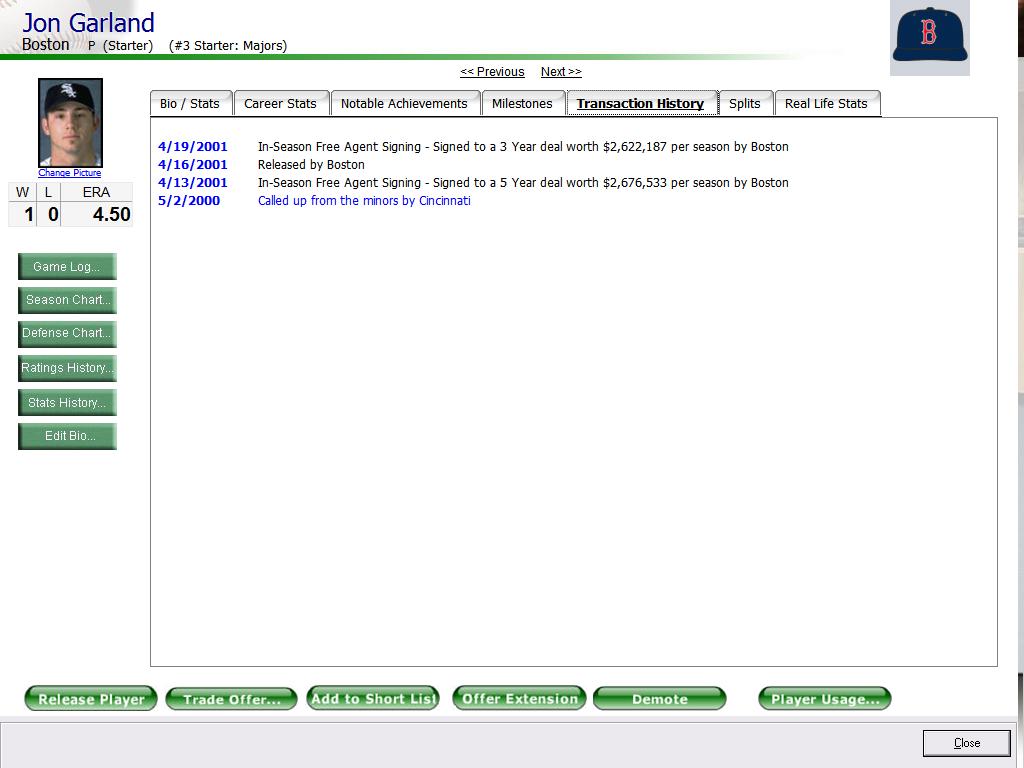Viewport: 1024px width, 768px height.
Task: Go to the next player
Action: 561,72
